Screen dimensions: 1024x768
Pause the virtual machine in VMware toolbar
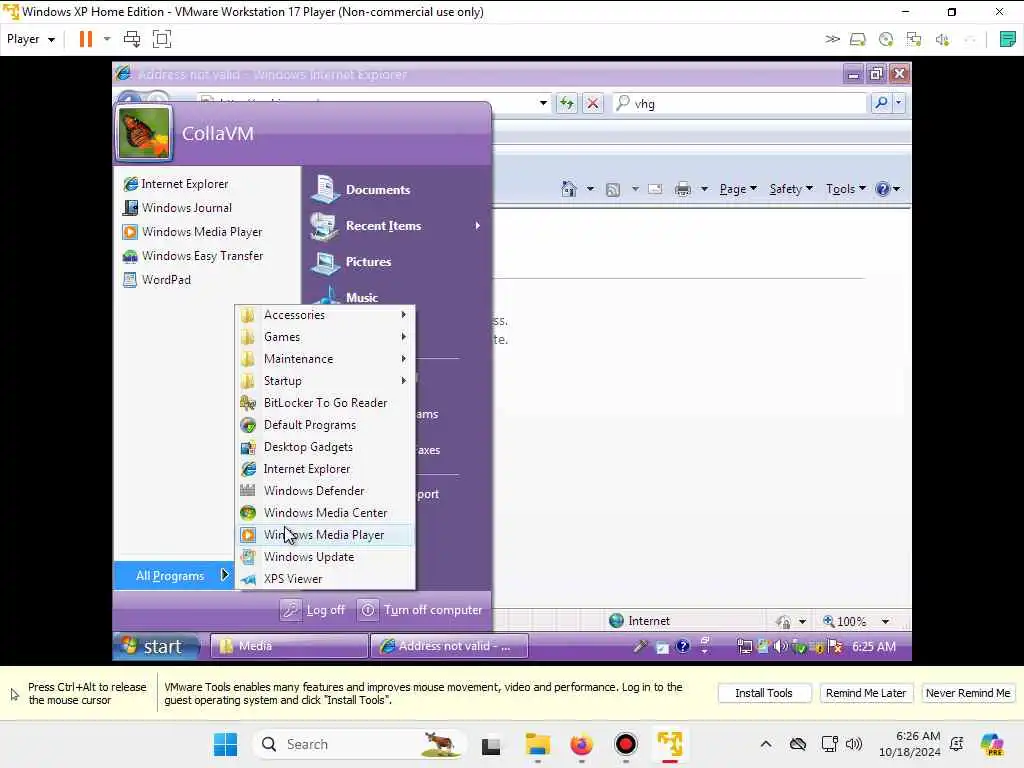[86, 39]
